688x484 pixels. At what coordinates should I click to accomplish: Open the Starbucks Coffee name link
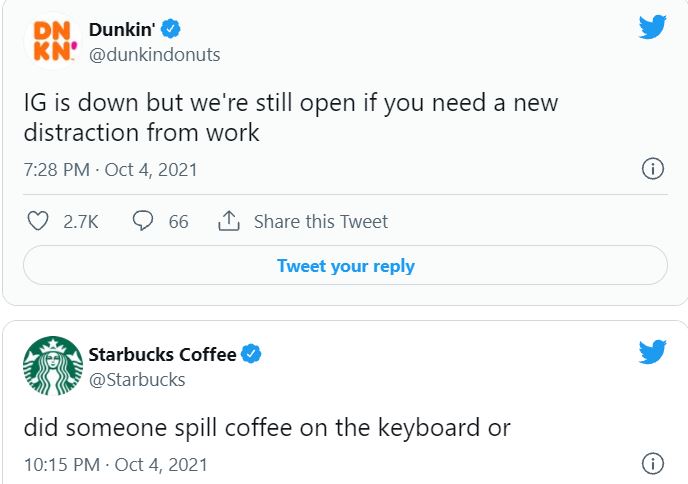[162, 354]
